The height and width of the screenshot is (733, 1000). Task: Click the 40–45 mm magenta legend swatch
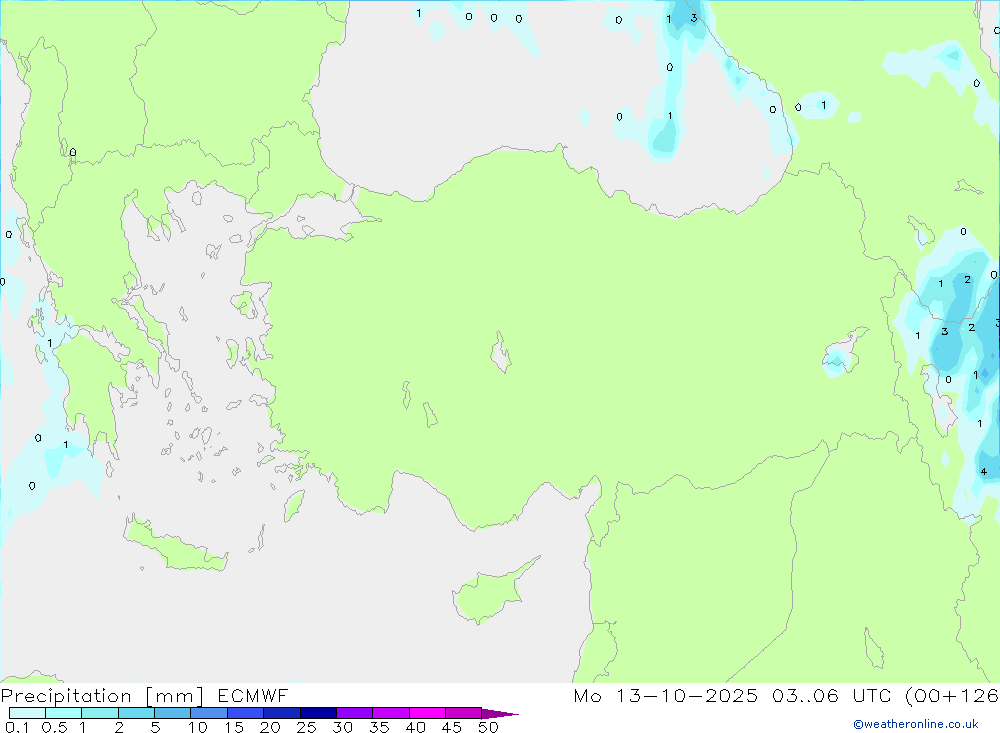427,713
